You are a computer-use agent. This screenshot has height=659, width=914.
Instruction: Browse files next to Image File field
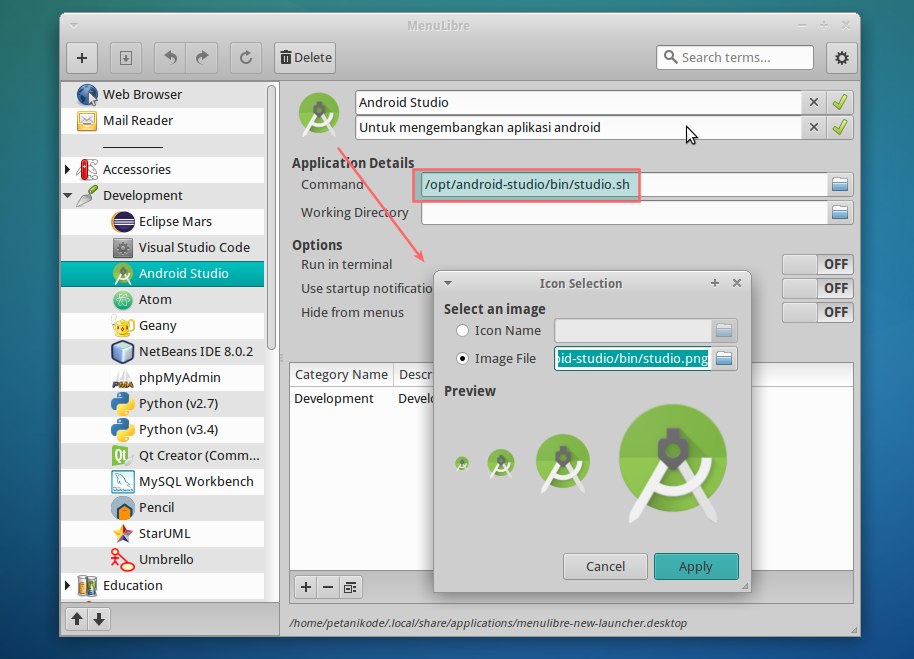click(x=724, y=358)
